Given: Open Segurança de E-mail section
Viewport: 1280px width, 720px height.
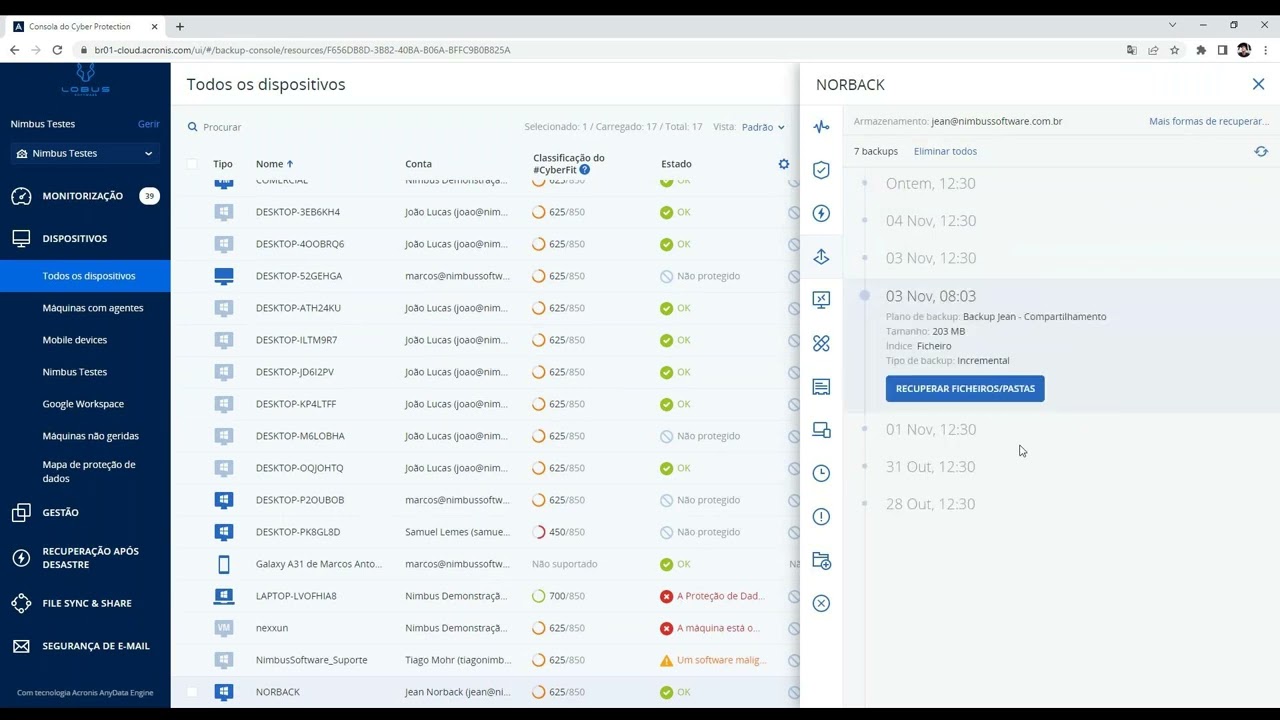Looking at the screenshot, I should pos(85,646).
